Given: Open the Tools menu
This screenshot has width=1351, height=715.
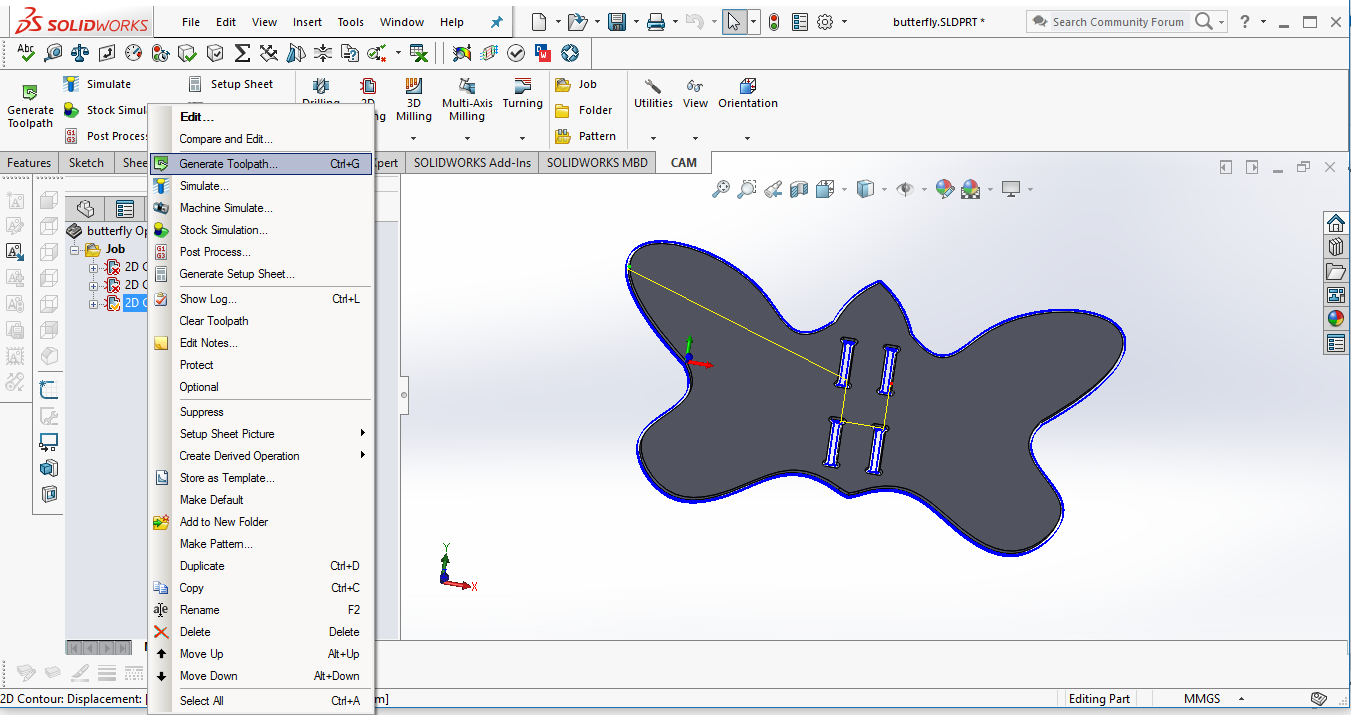Looking at the screenshot, I should tap(350, 22).
